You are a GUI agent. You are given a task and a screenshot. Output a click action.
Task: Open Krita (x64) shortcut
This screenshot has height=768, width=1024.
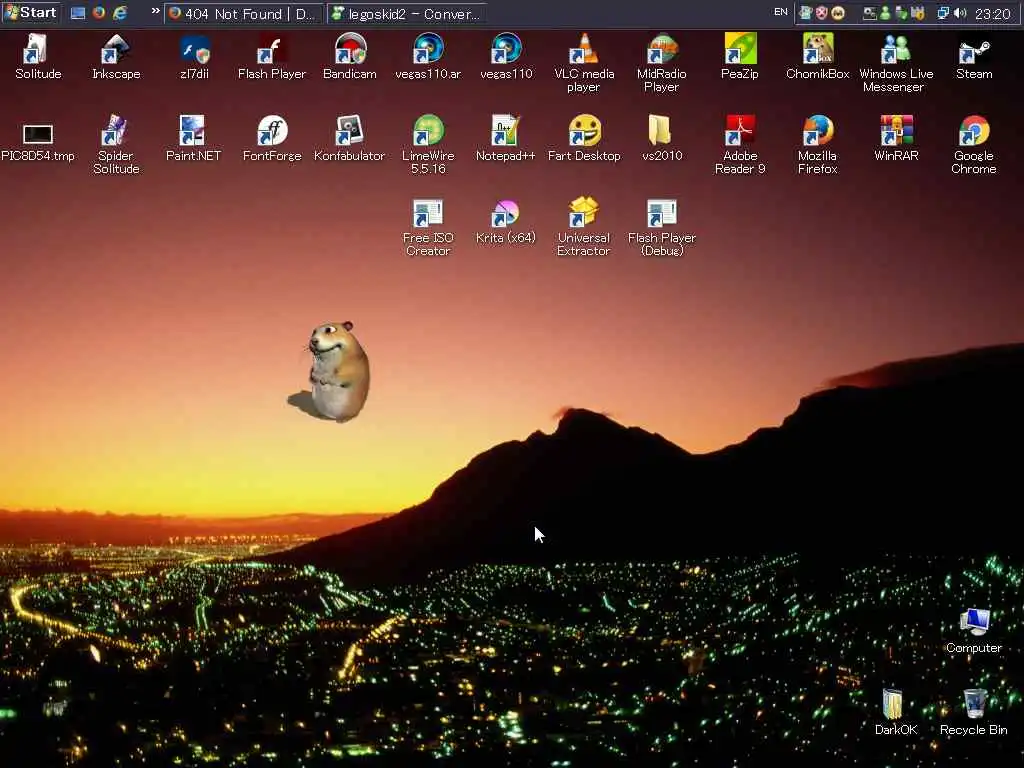coord(506,222)
